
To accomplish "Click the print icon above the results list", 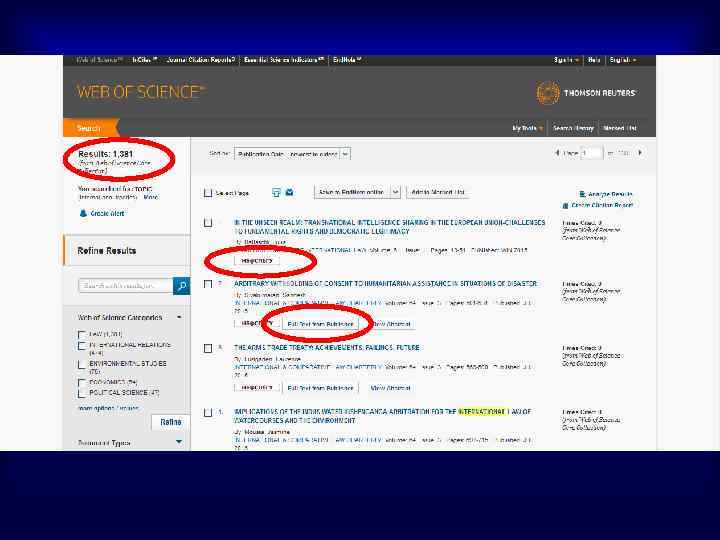I will (x=276, y=192).
